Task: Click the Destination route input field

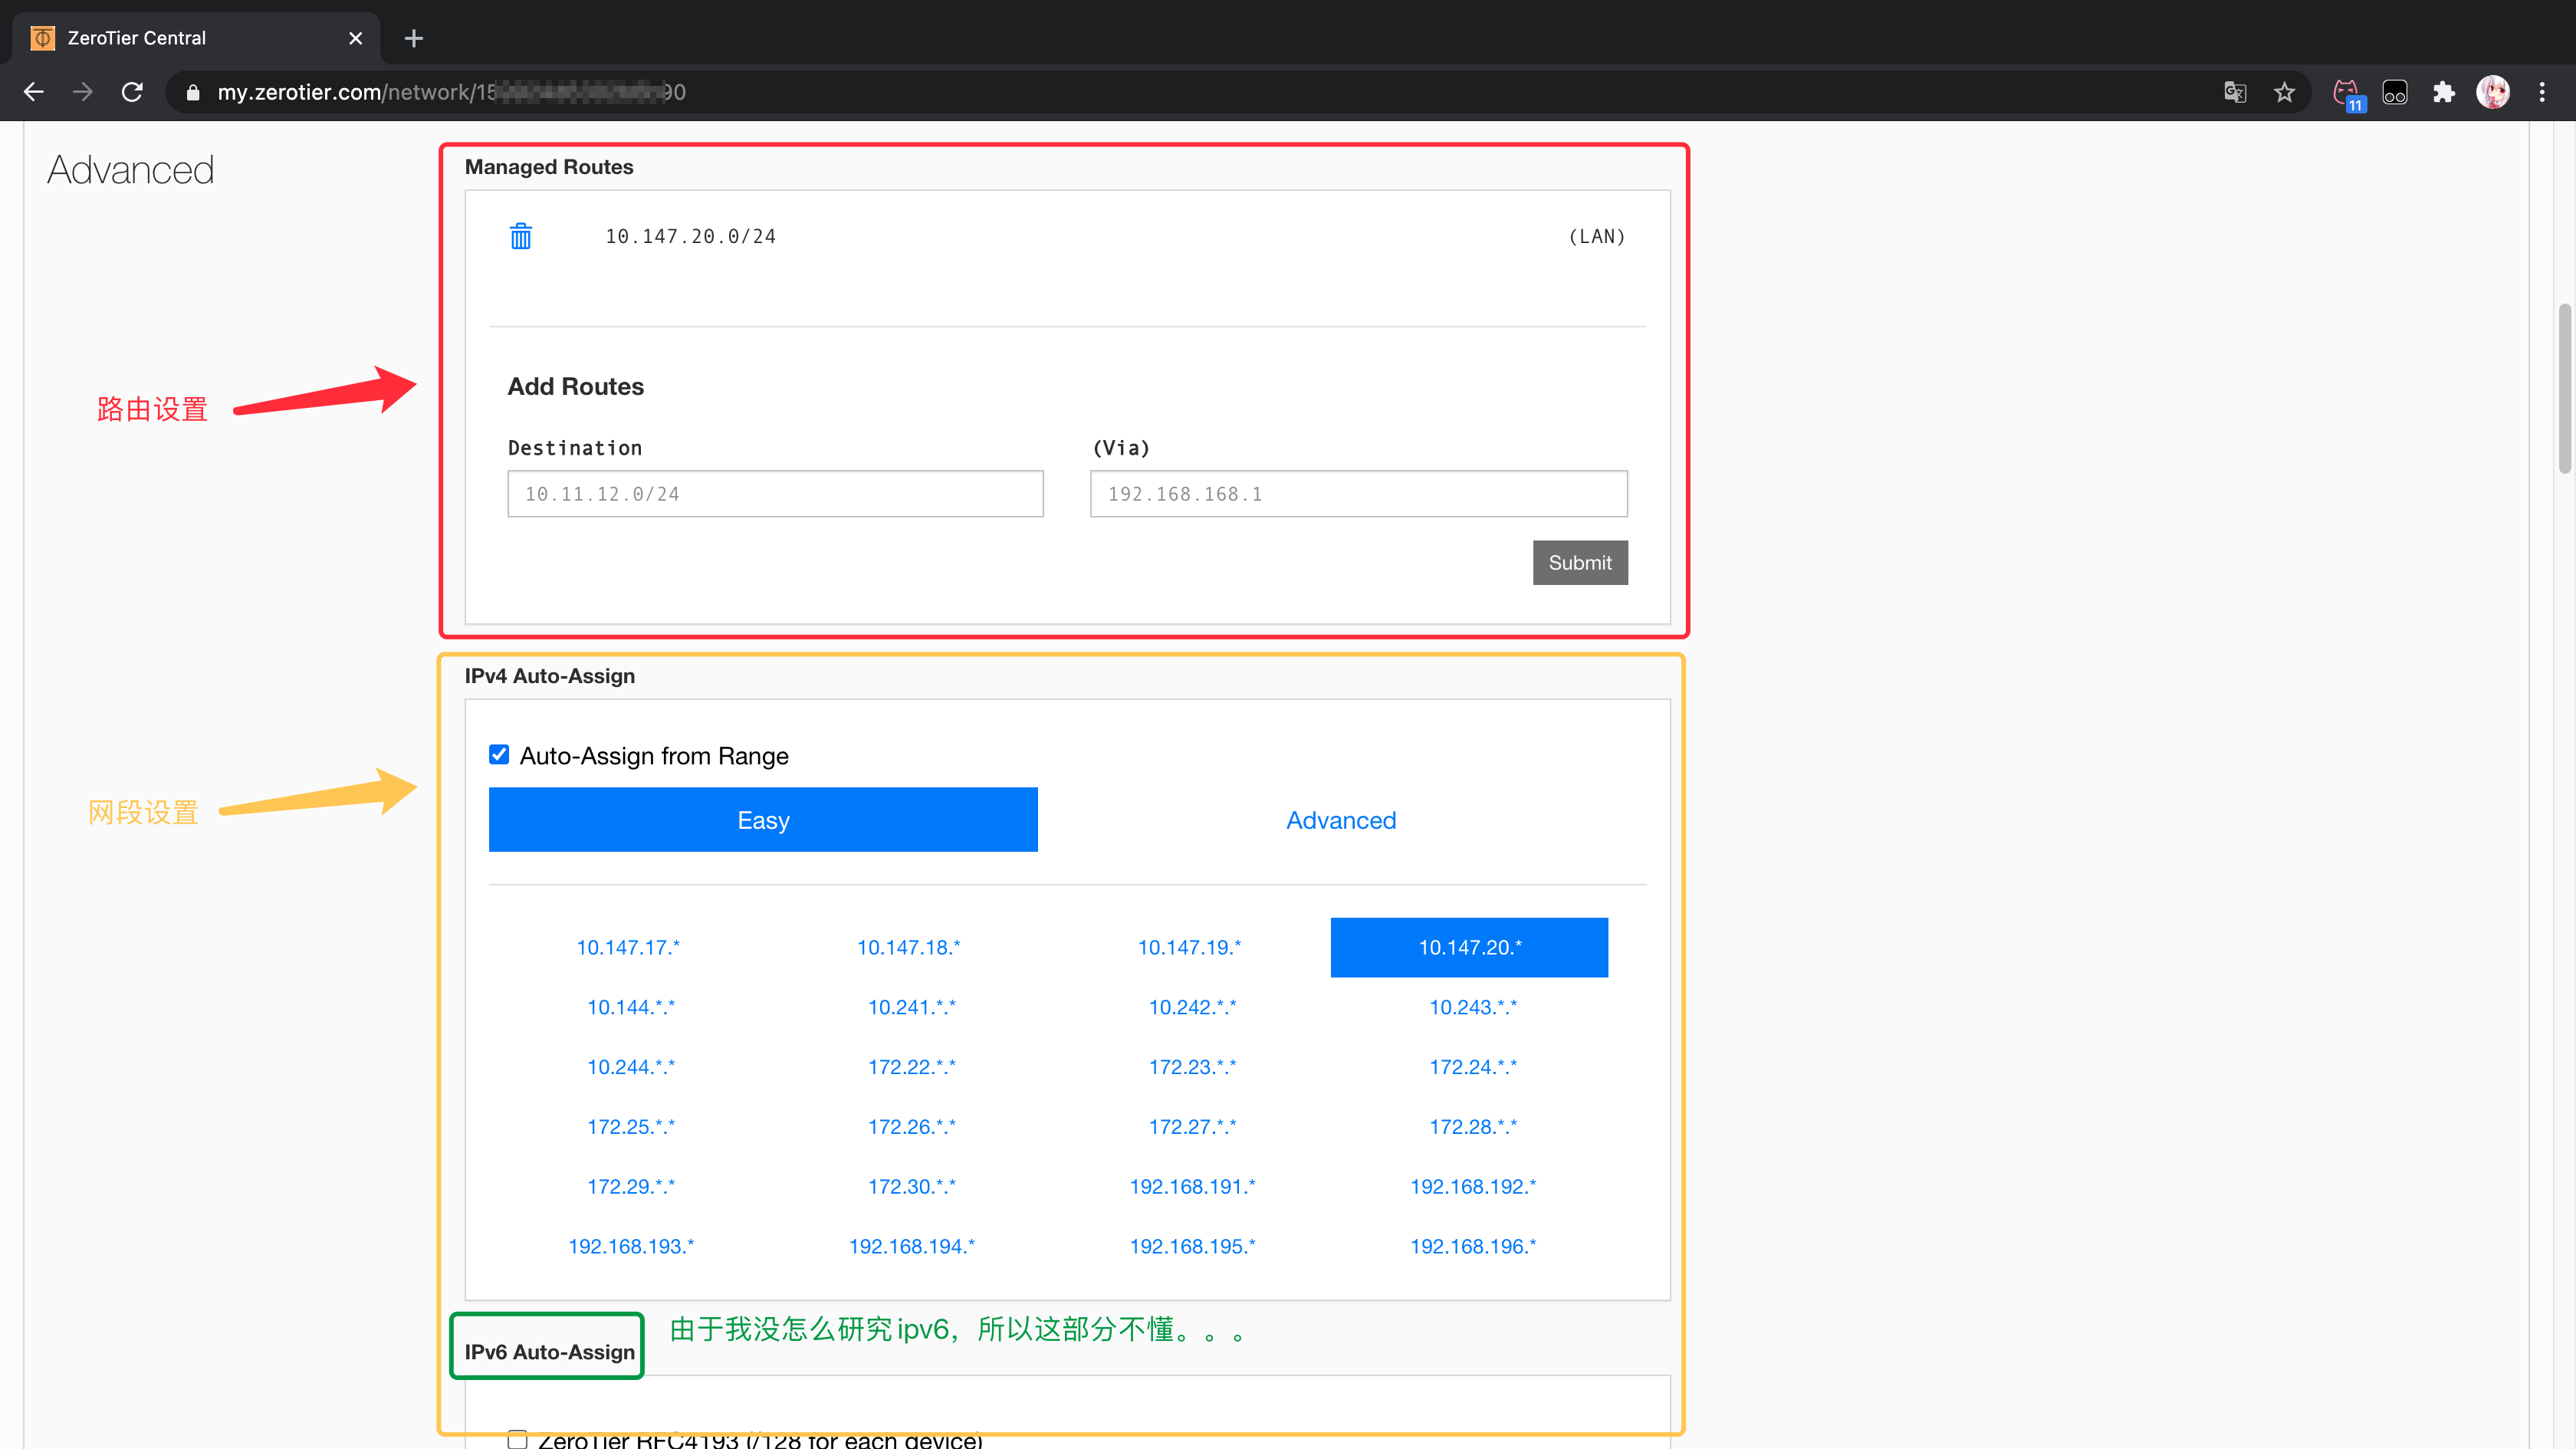Action: [x=775, y=494]
